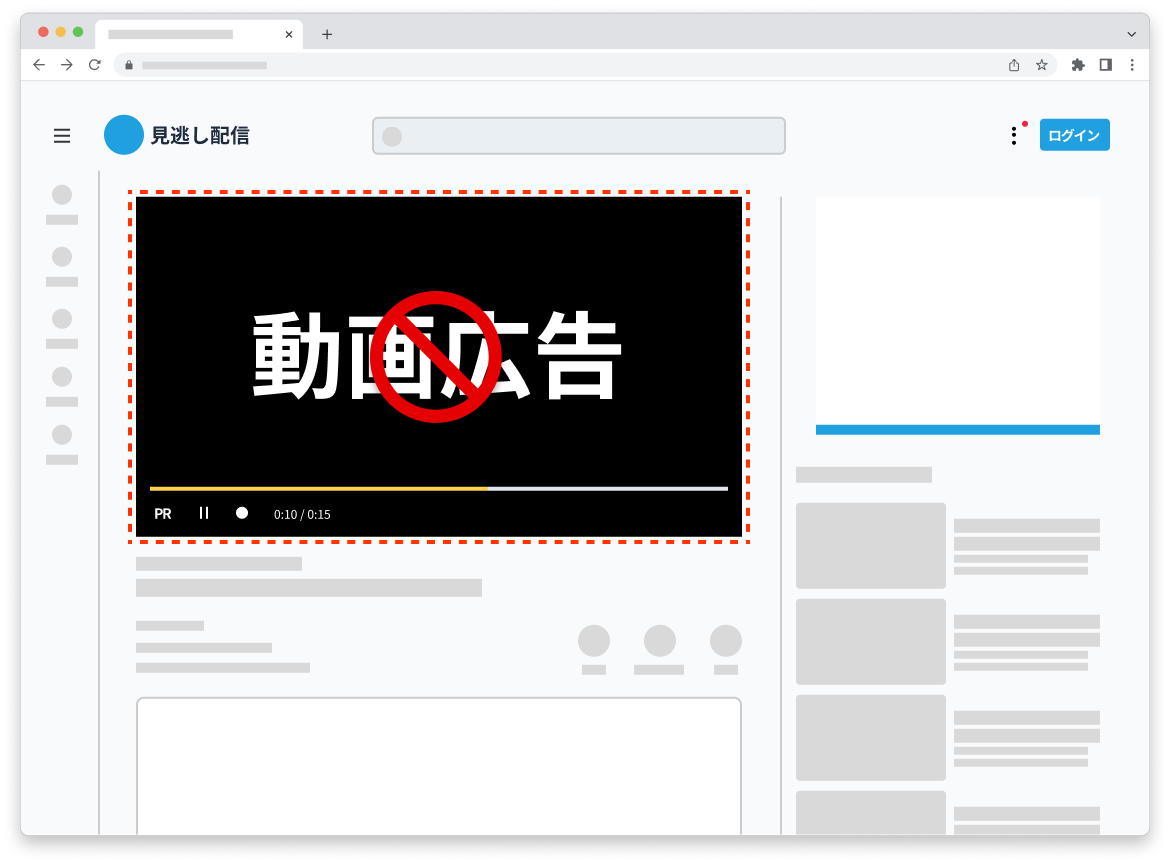This screenshot has height=862, width=1169.
Task: Toggle the rightmost reaction circle
Action: click(725, 638)
